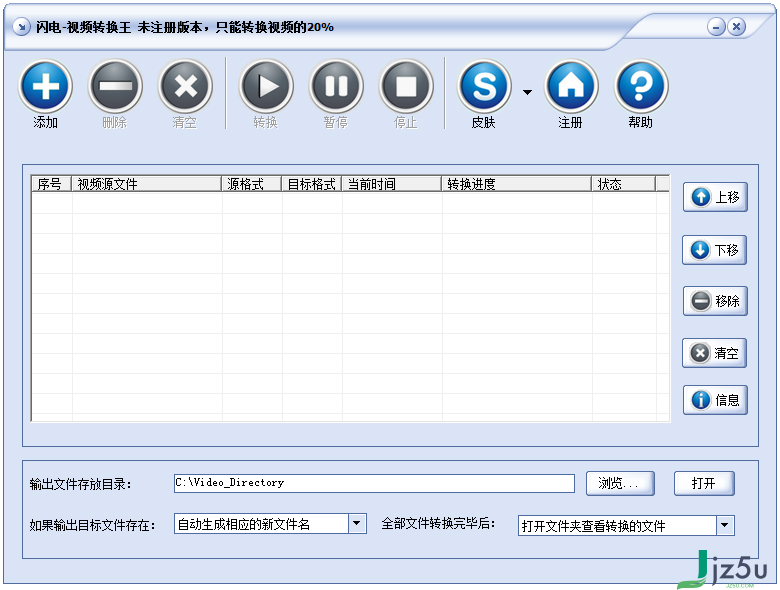
Task: Open the 皮肤 (Skin) S icon
Action: click(x=484, y=86)
